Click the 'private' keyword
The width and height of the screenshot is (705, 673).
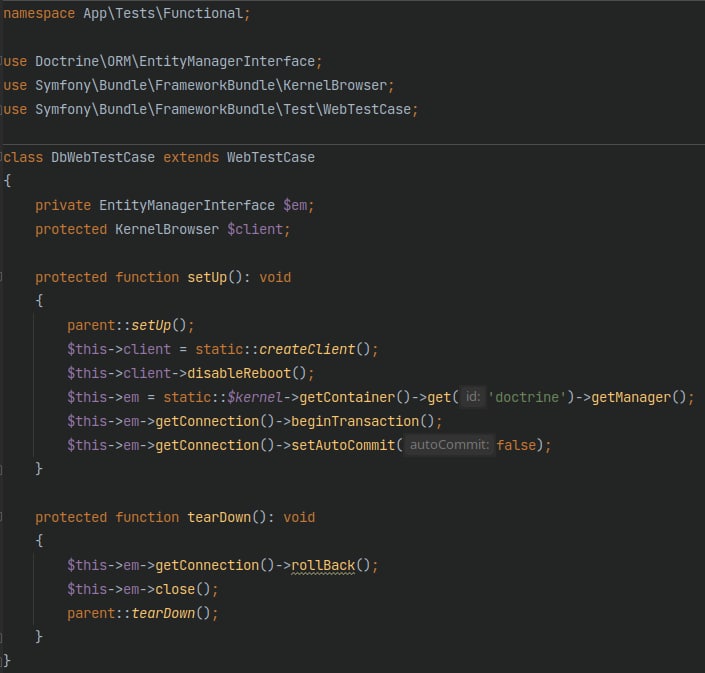(x=63, y=205)
